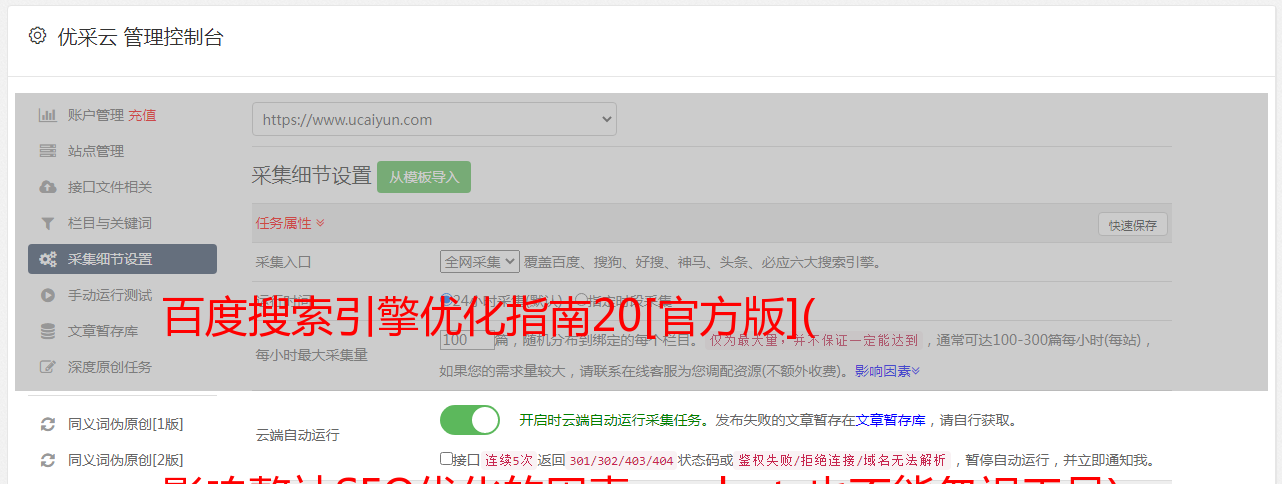The height and width of the screenshot is (484, 1282).
Task: Select 栏目与关键词 in sidebar
Action: (110, 223)
